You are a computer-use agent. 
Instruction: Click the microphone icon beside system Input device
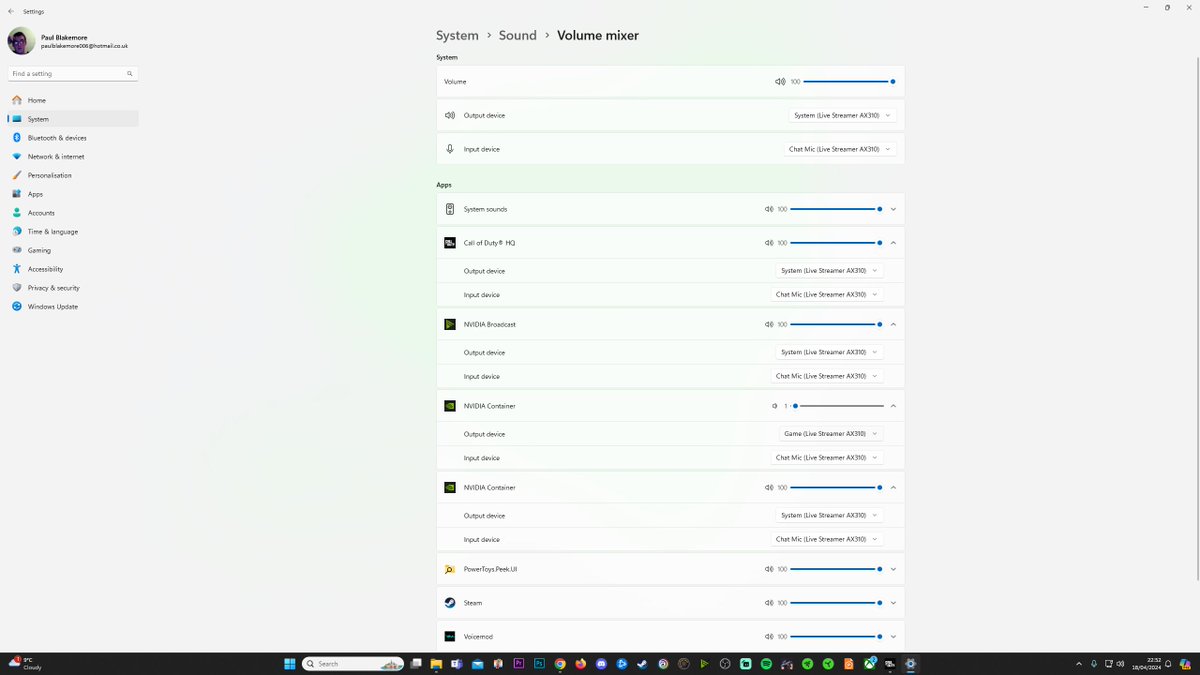[x=450, y=148]
